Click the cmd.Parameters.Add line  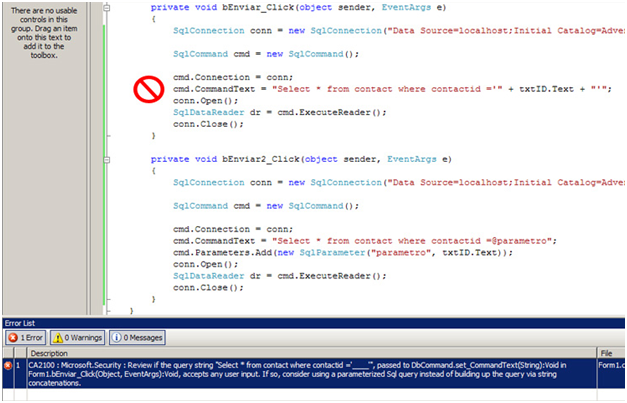[x=343, y=253]
